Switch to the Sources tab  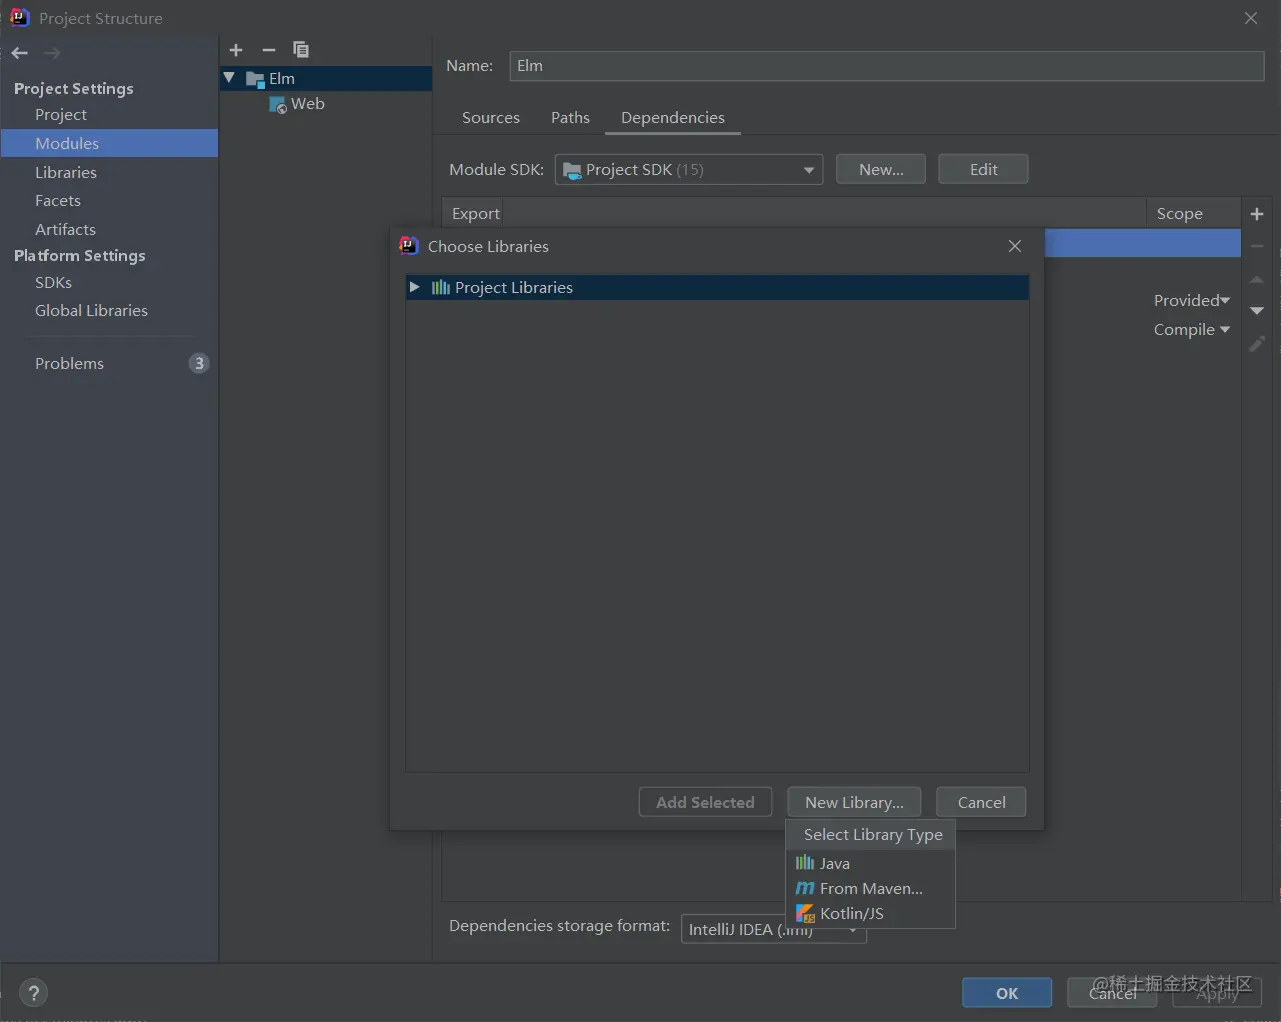[491, 118]
